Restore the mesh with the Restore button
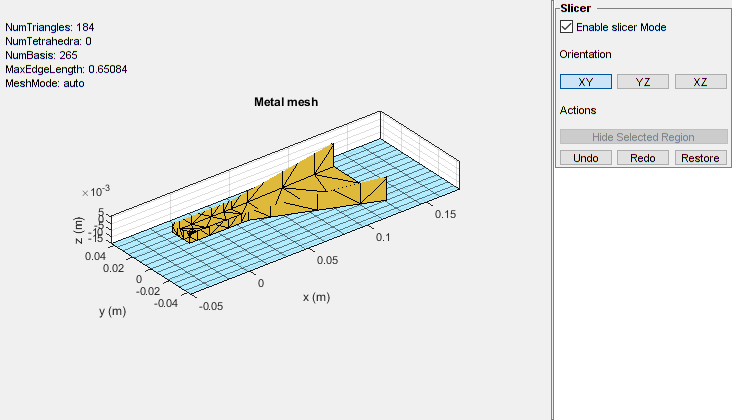 point(700,158)
